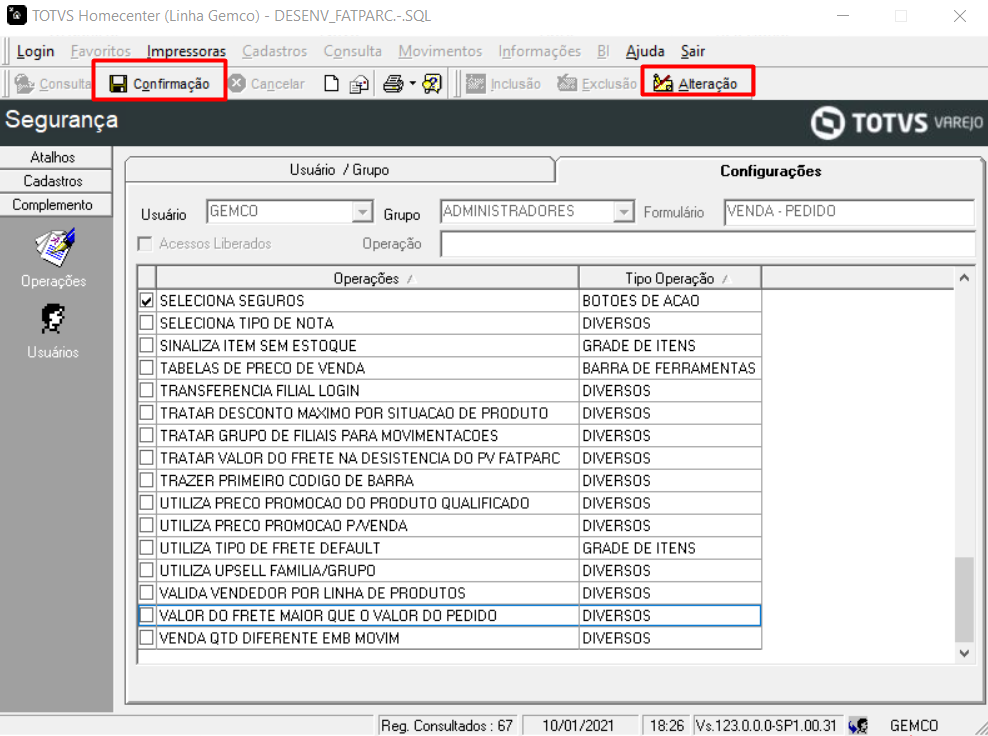Check UTILIZA TIPO DE FRETE DEFAULT checkbox
The height and width of the screenshot is (736, 988).
point(147,548)
